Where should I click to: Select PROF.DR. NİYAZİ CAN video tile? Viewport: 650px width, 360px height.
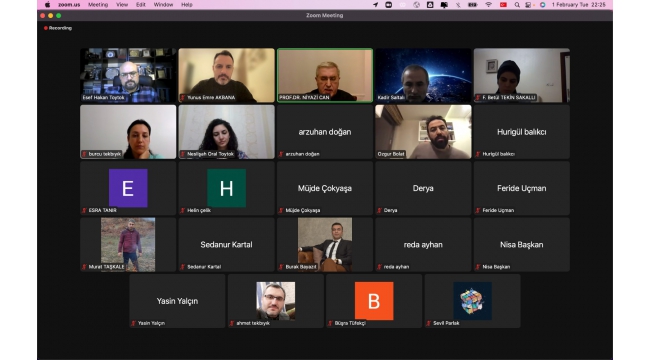click(x=325, y=75)
